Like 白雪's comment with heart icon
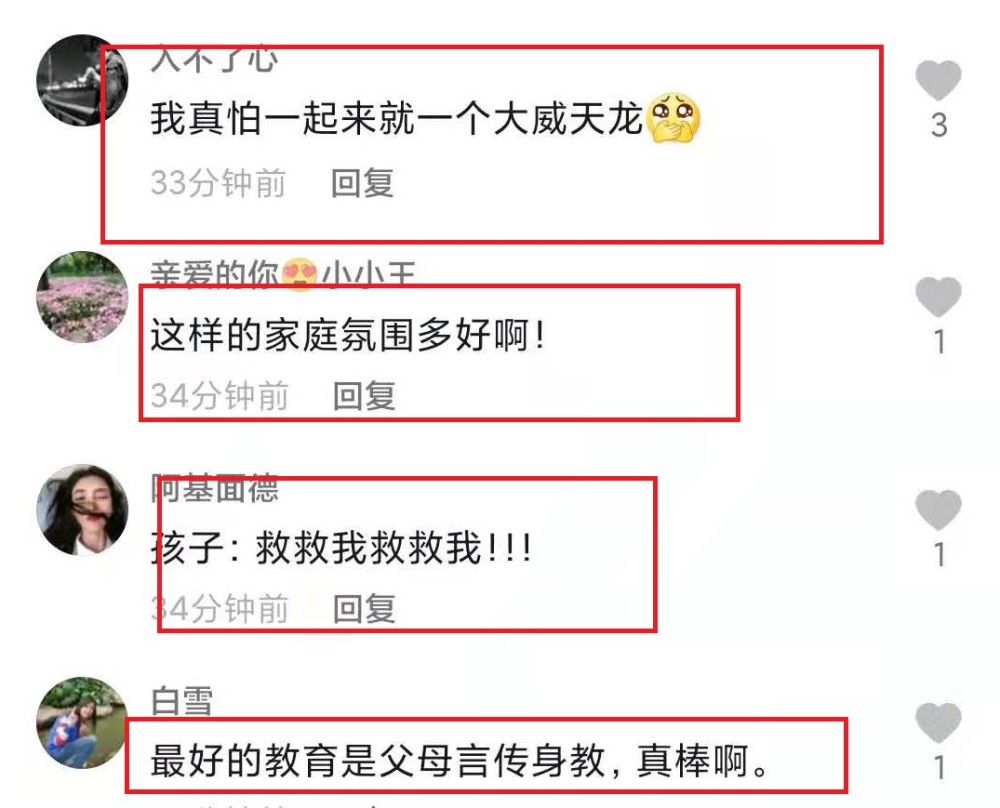The image size is (1000, 808). 938,723
